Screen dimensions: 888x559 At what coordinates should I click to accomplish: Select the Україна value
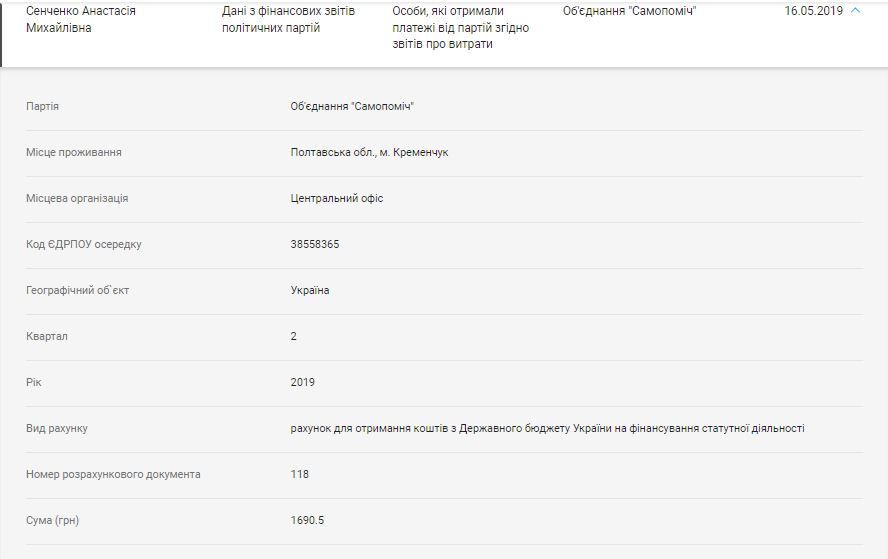click(310, 290)
